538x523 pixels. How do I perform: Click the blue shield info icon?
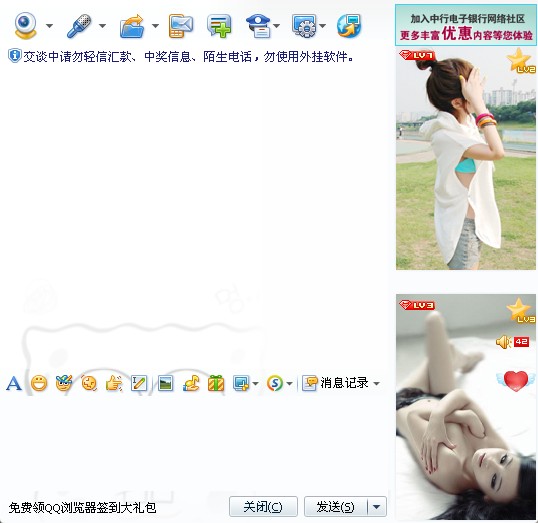[15, 56]
